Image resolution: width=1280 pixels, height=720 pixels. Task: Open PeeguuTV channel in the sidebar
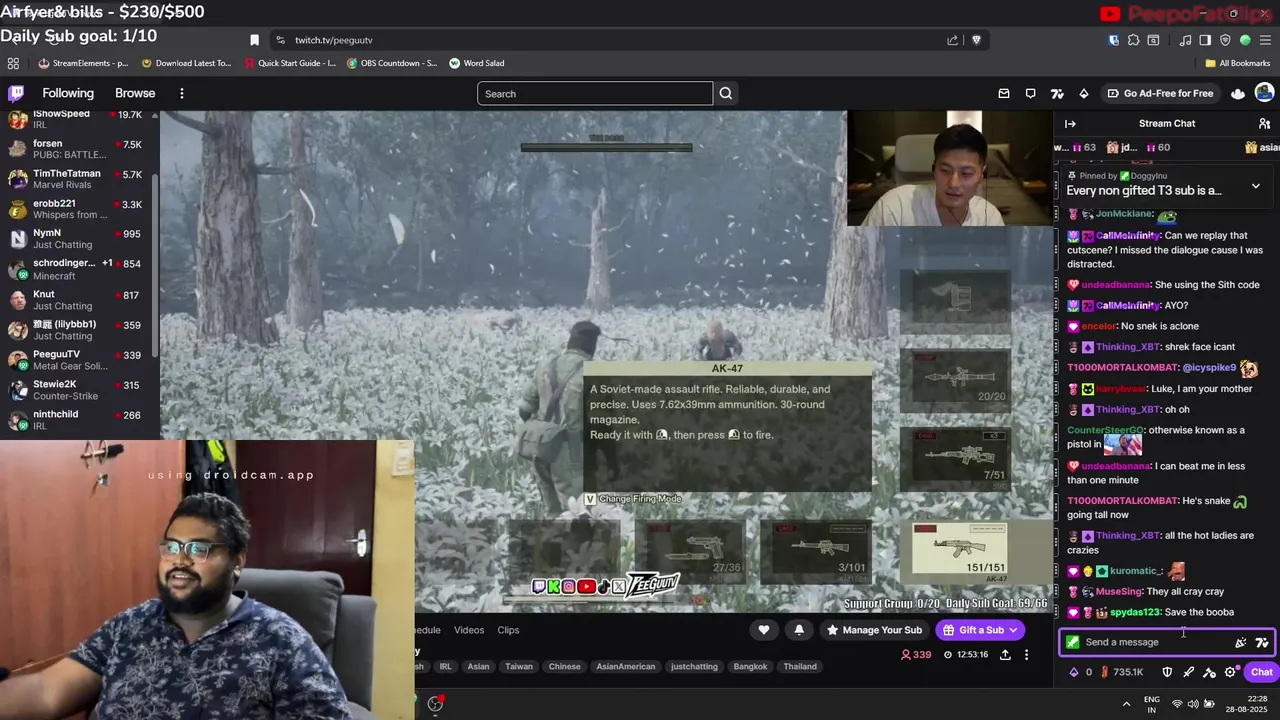(79, 360)
